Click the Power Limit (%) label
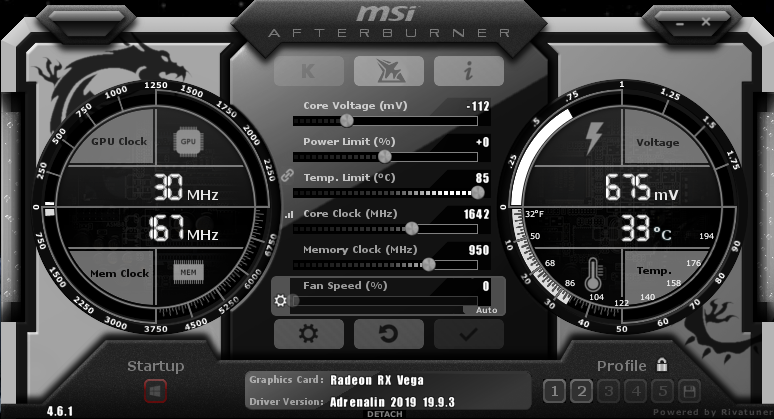 [x=349, y=142]
